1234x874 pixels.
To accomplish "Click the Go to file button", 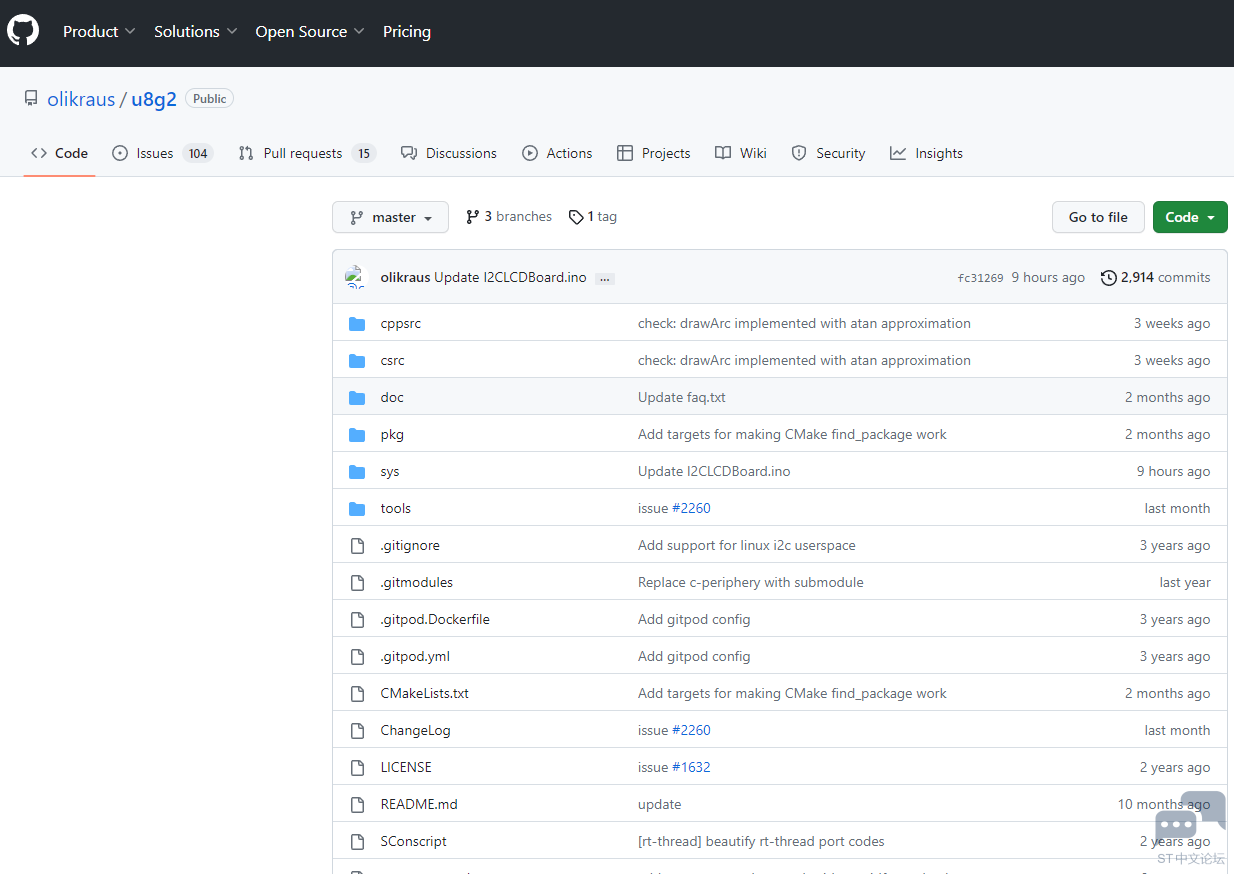I will pyautogui.click(x=1098, y=217).
